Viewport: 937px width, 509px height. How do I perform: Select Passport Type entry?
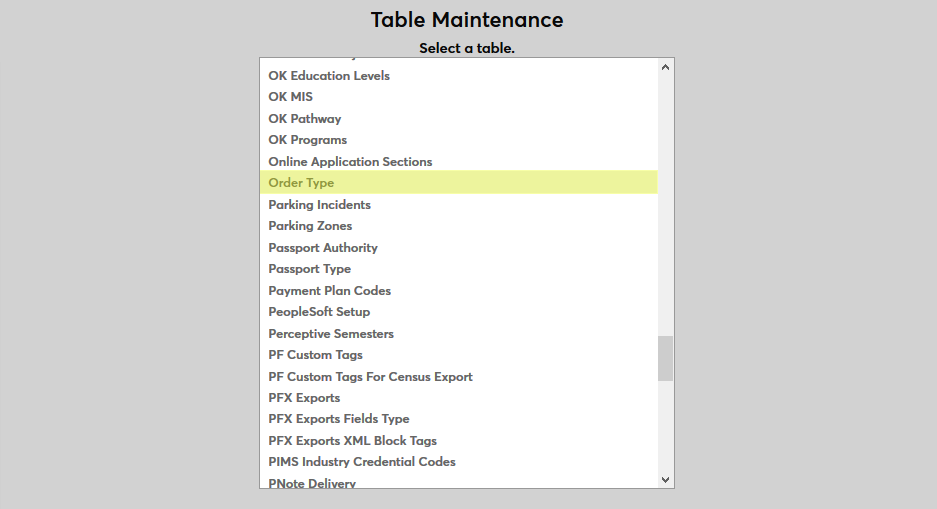(310, 269)
